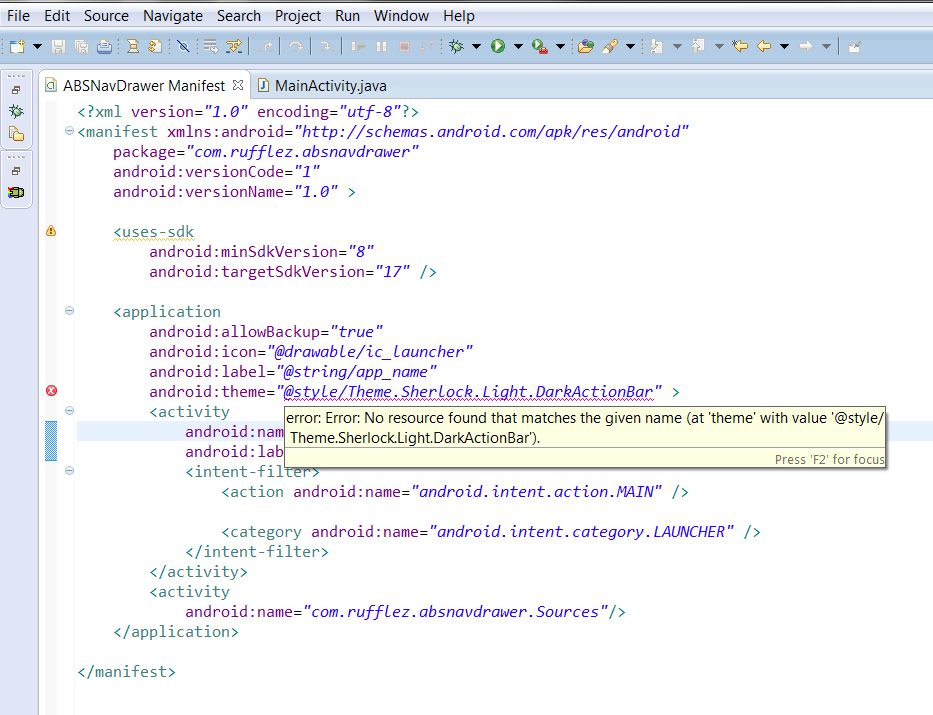The height and width of the screenshot is (715, 933).
Task: Open the Debug view sidebar icon
Action: coord(16,111)
